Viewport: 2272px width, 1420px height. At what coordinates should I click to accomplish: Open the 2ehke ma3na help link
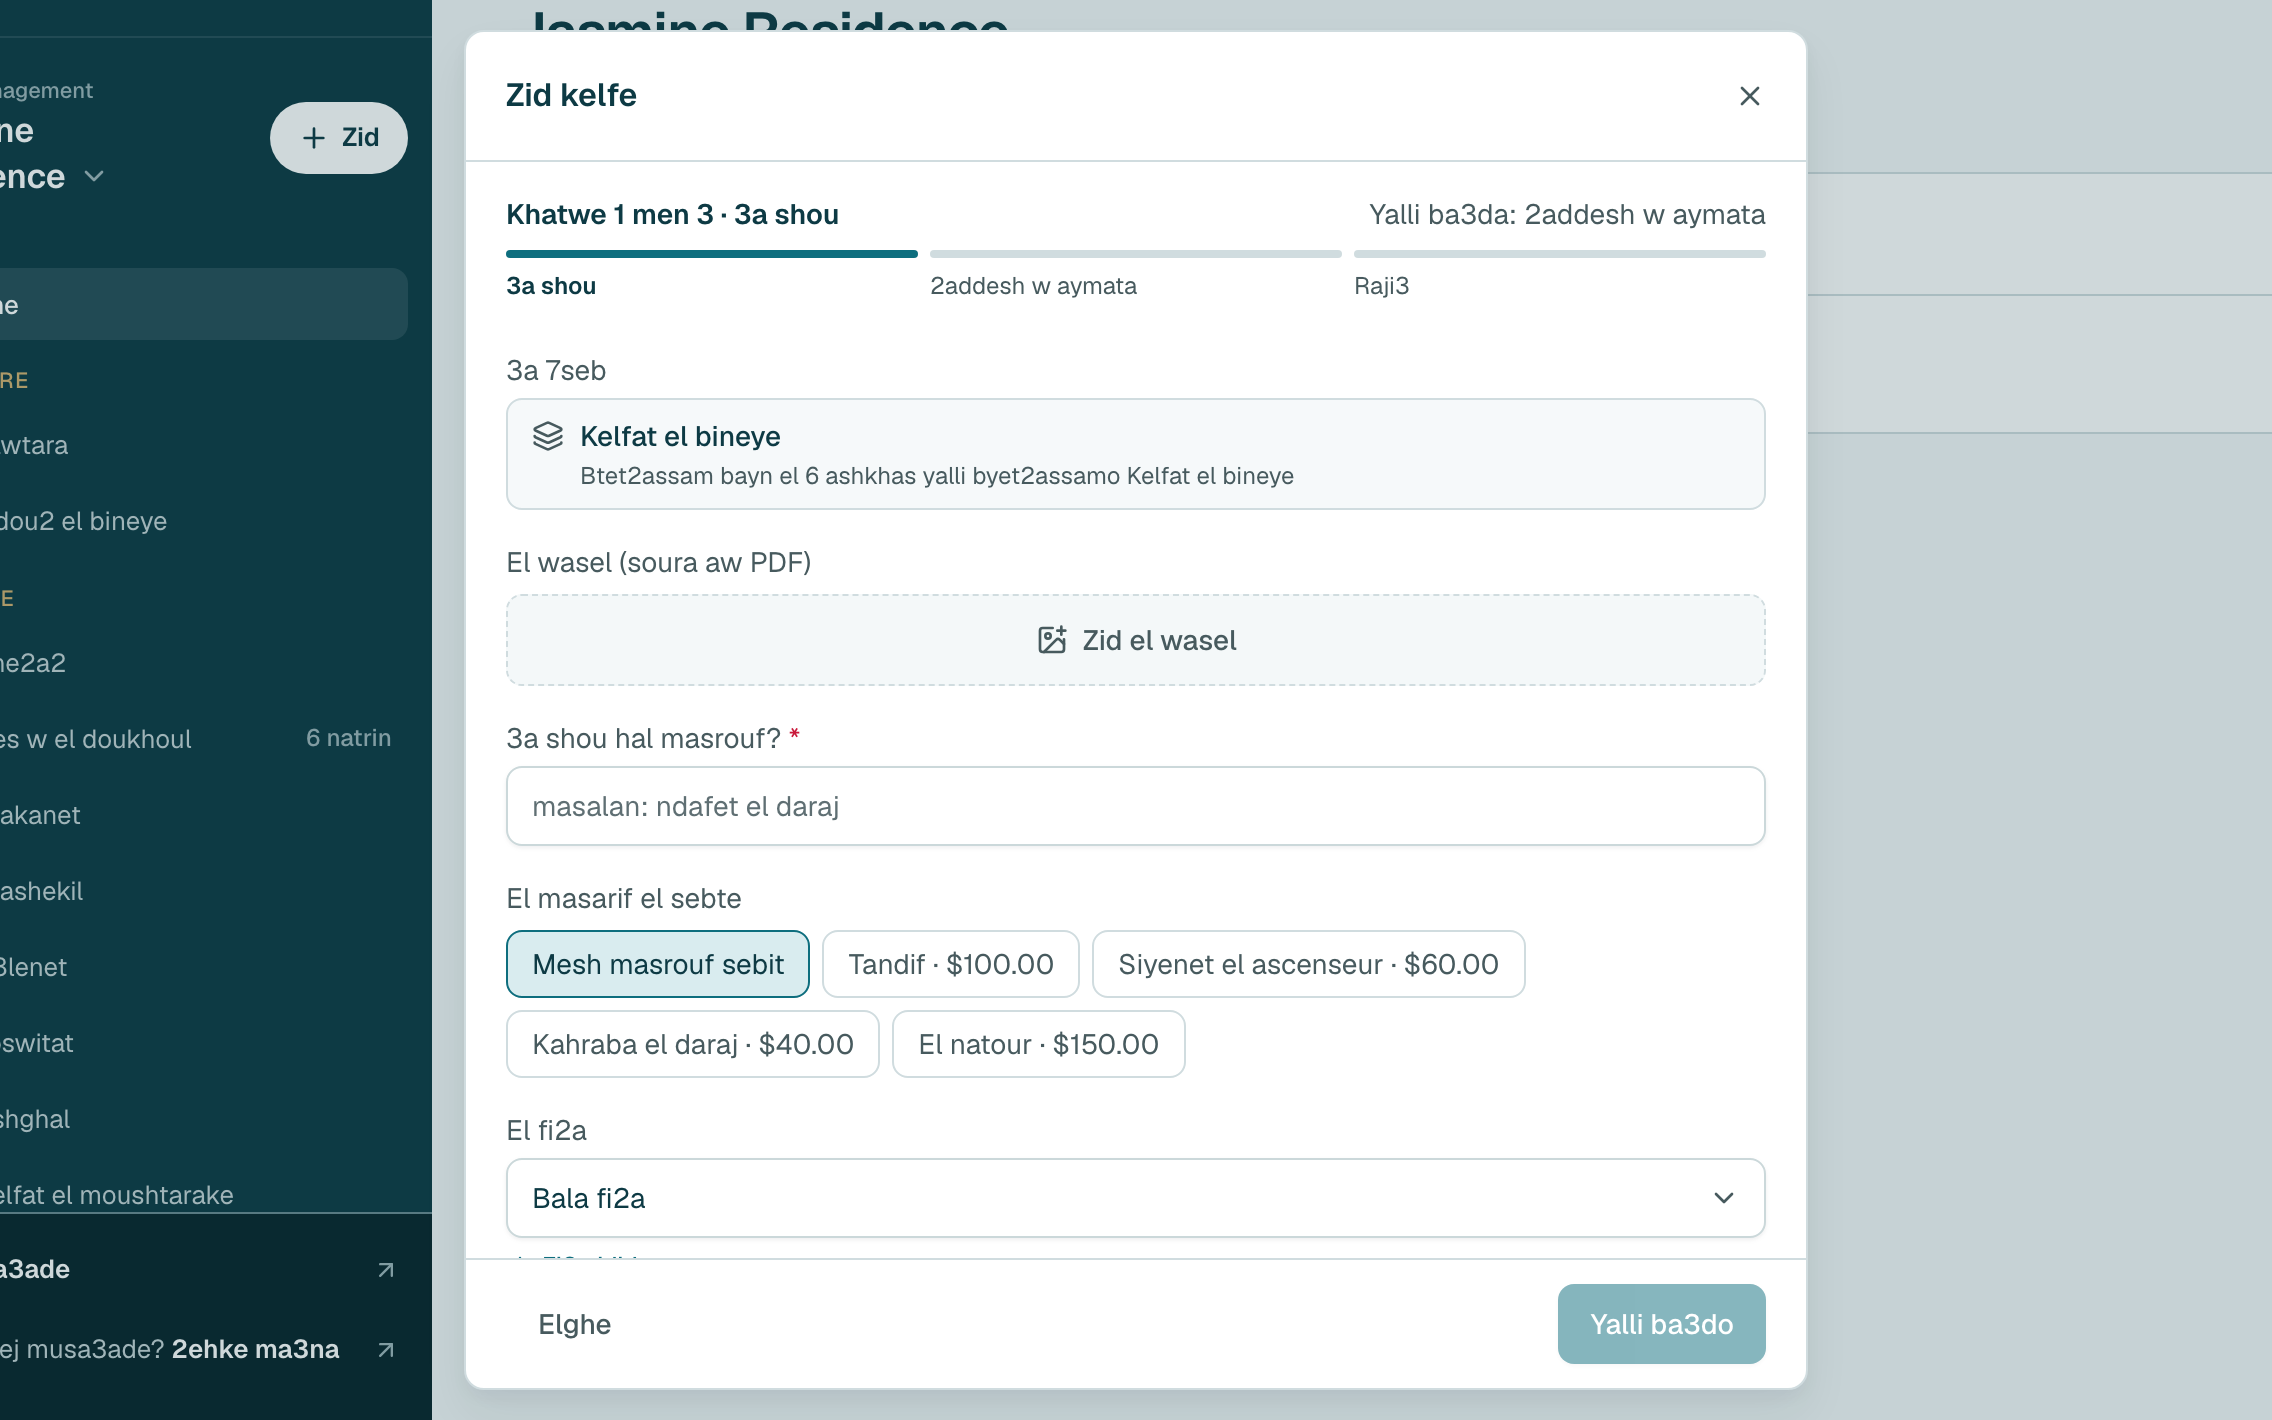pos(256,1349)
